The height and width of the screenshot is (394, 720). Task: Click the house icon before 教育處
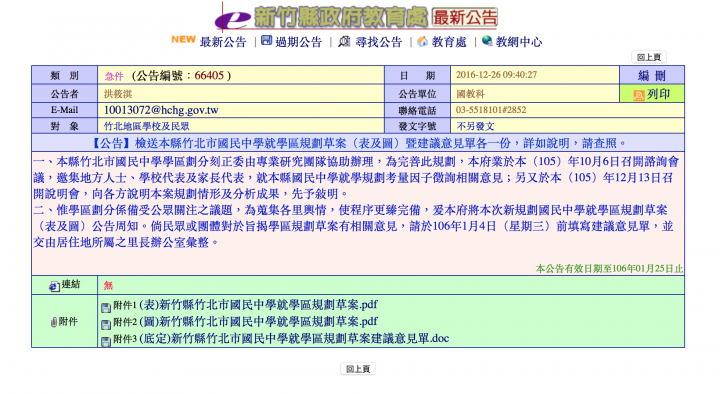tap(422, 41)
